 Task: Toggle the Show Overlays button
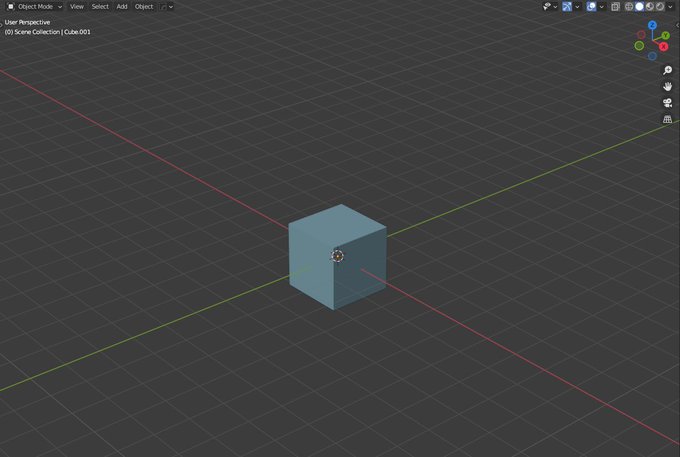pos(591,7)
